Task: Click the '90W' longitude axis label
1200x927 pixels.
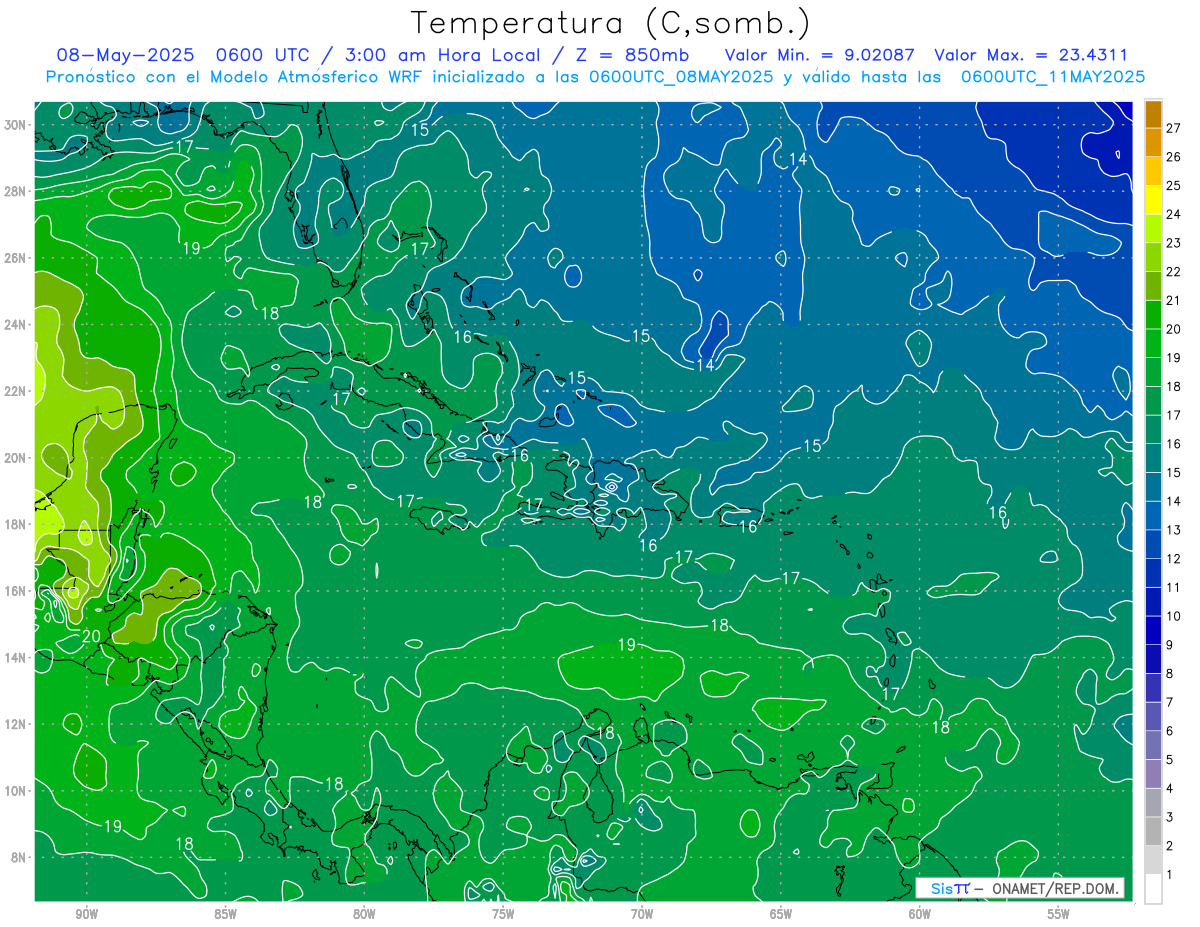Action: tap(86, 914)
